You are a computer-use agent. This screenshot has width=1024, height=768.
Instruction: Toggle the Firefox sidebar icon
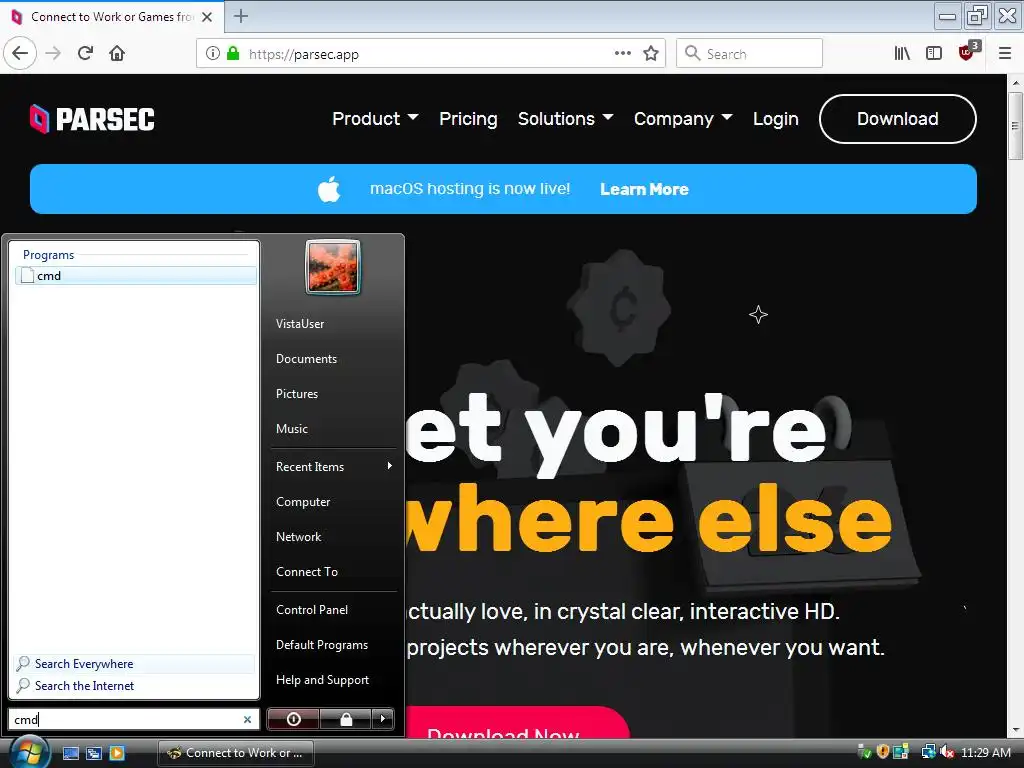click(934, 53)
